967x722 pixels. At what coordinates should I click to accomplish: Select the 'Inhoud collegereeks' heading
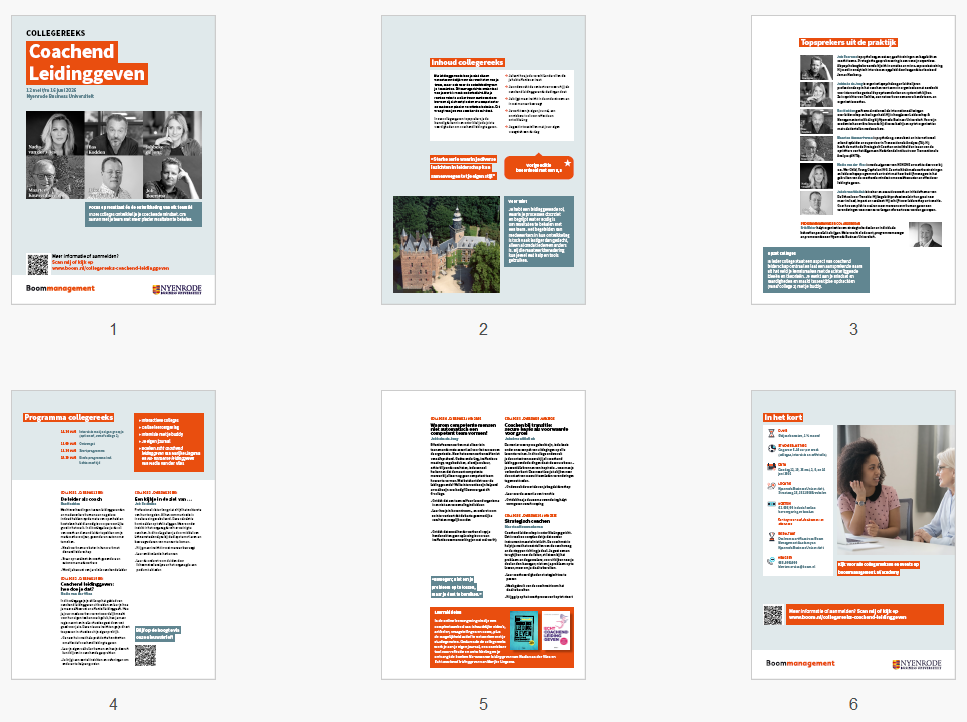pyautogui.click(x=462, y=62)
